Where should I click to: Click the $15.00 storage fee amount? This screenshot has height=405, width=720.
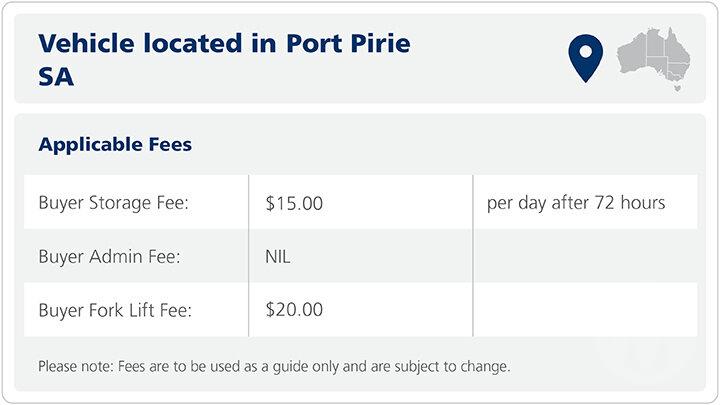pos(294,203)
